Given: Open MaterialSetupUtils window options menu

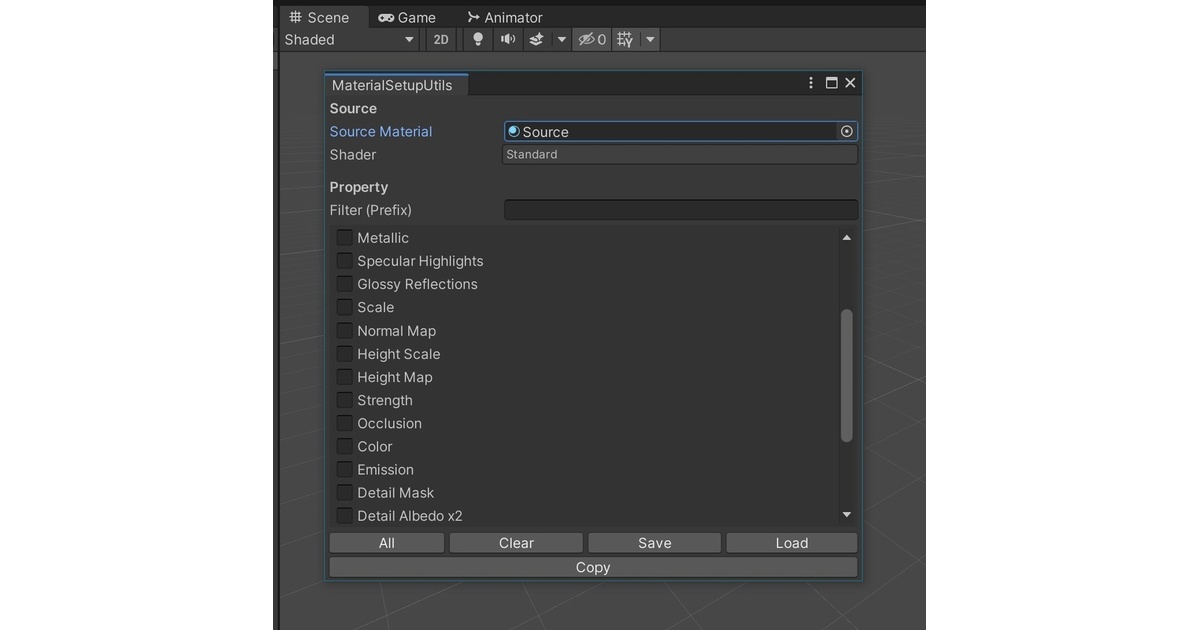Looking at the screenshot, I should tap(811, 83).
